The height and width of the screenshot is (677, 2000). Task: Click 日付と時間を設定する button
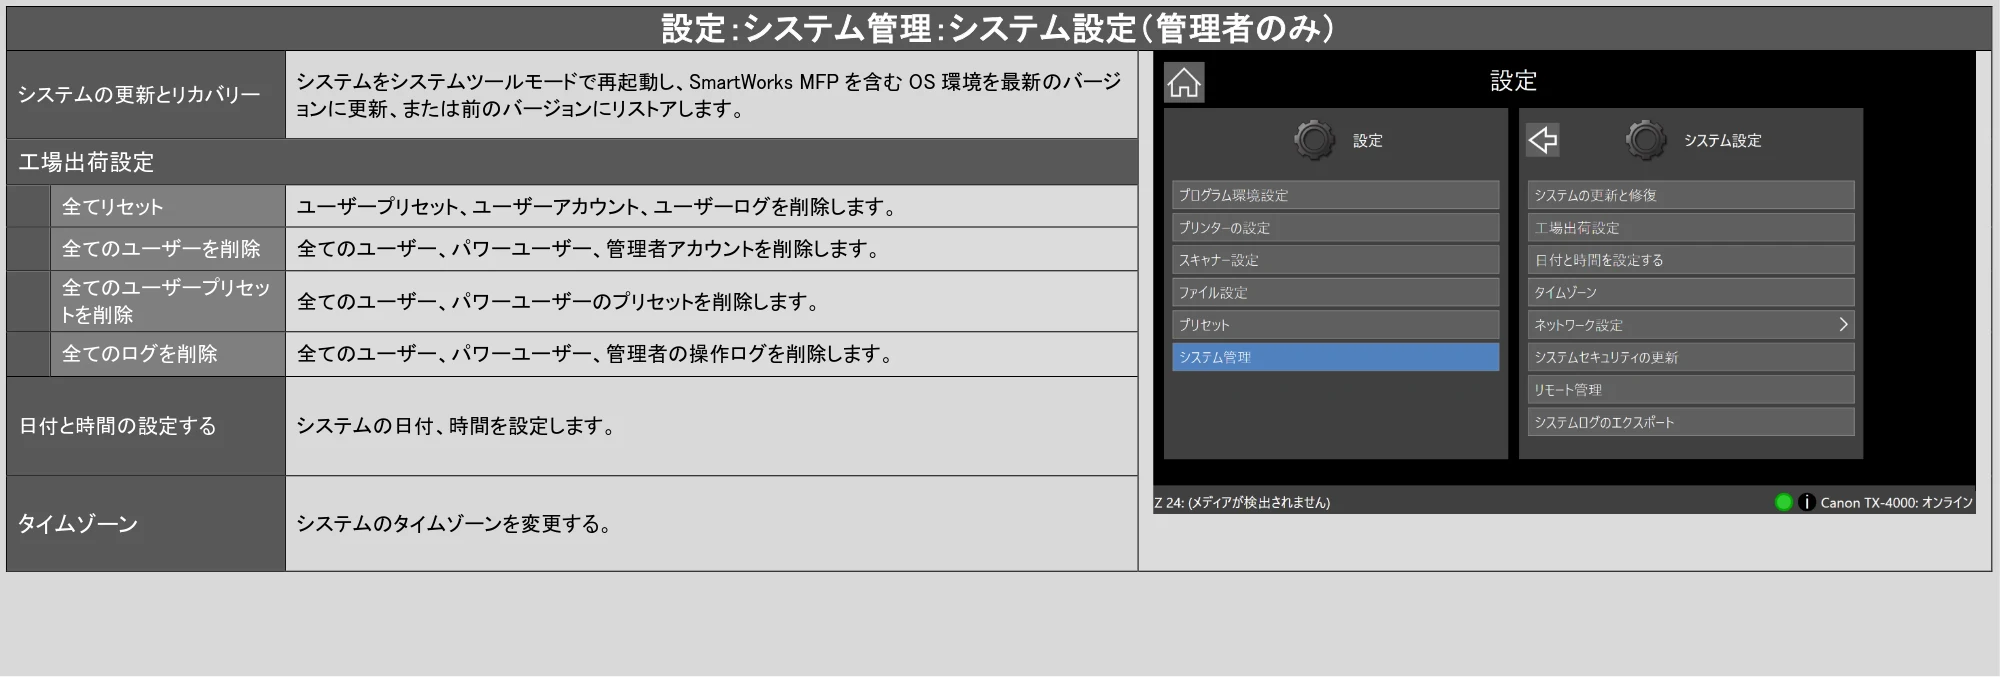click(x=1690, y=260)
